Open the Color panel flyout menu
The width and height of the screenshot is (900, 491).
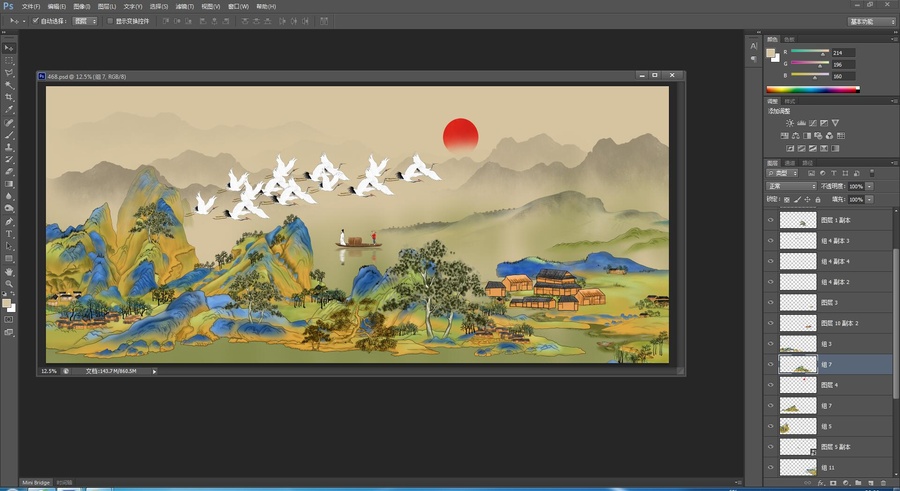(x=893, y=39)
